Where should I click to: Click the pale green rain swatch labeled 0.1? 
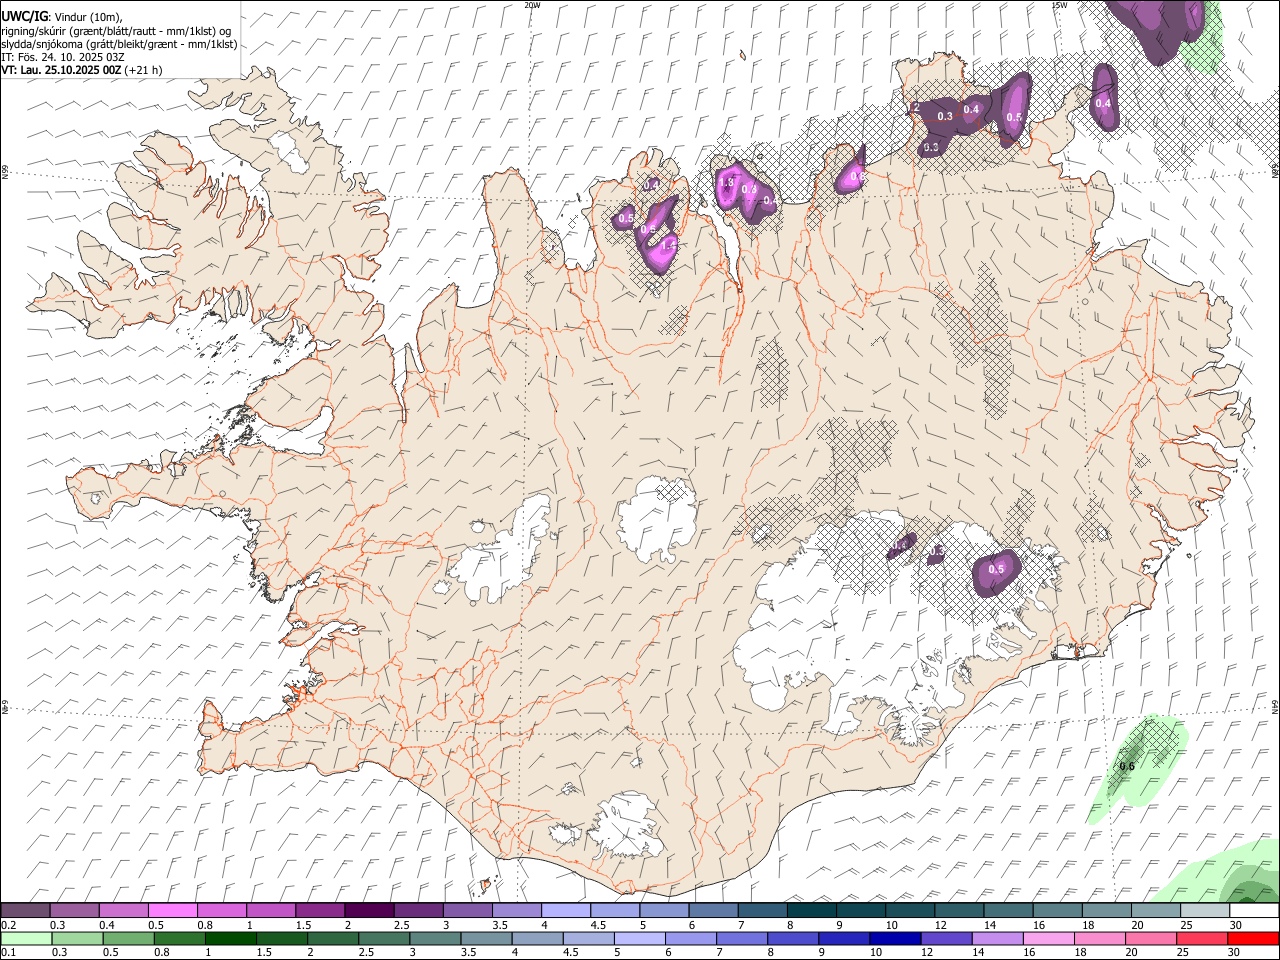pos(26,938)
